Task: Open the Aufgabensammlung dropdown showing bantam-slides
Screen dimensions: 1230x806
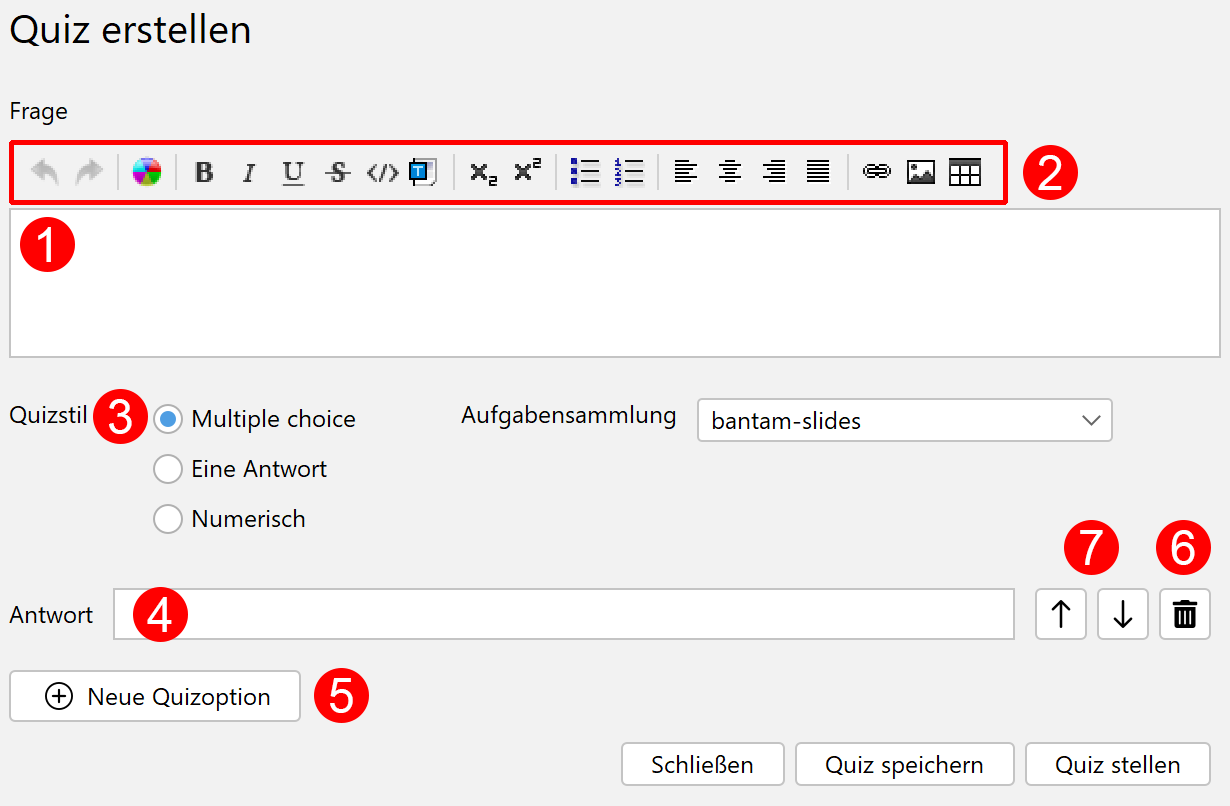Action: pyautogui.click(x=904, y=420)
